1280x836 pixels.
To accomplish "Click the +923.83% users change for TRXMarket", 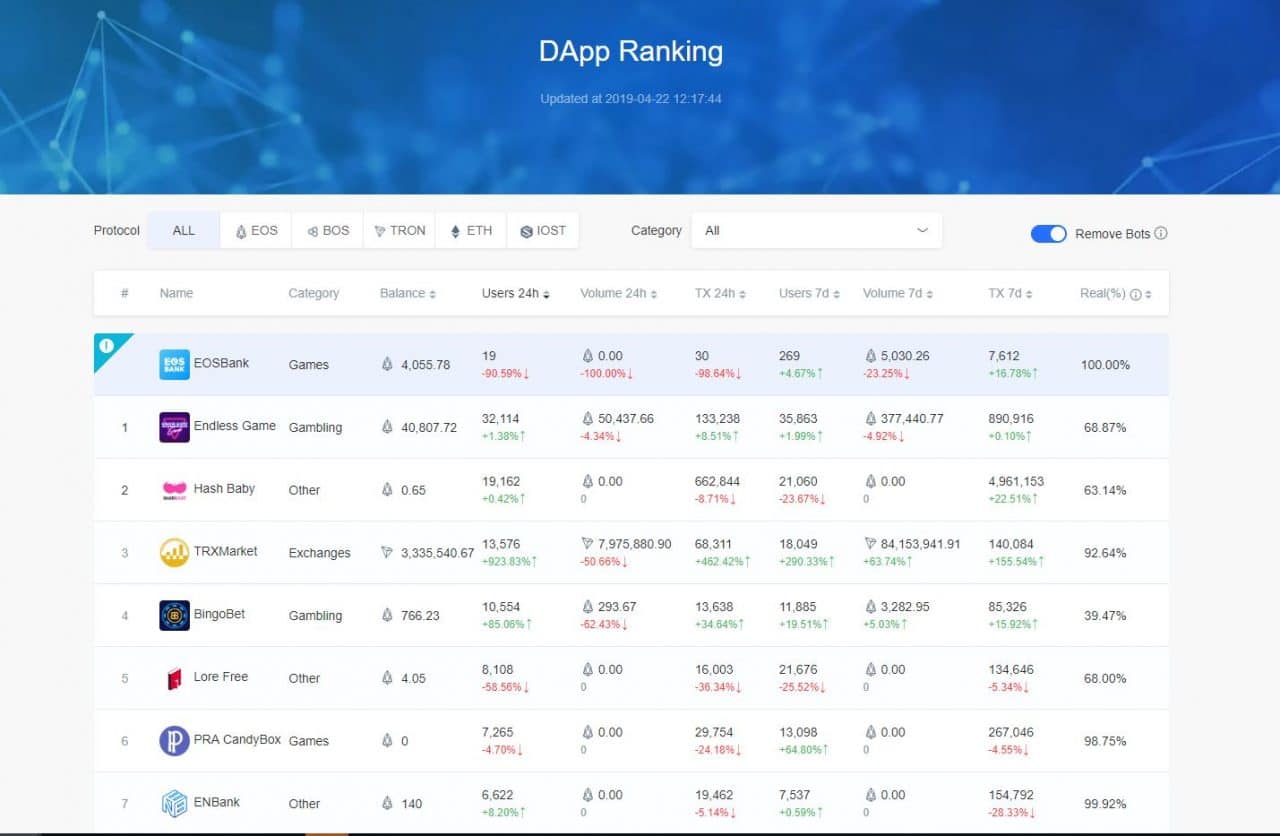I will (x=509, y=562).
